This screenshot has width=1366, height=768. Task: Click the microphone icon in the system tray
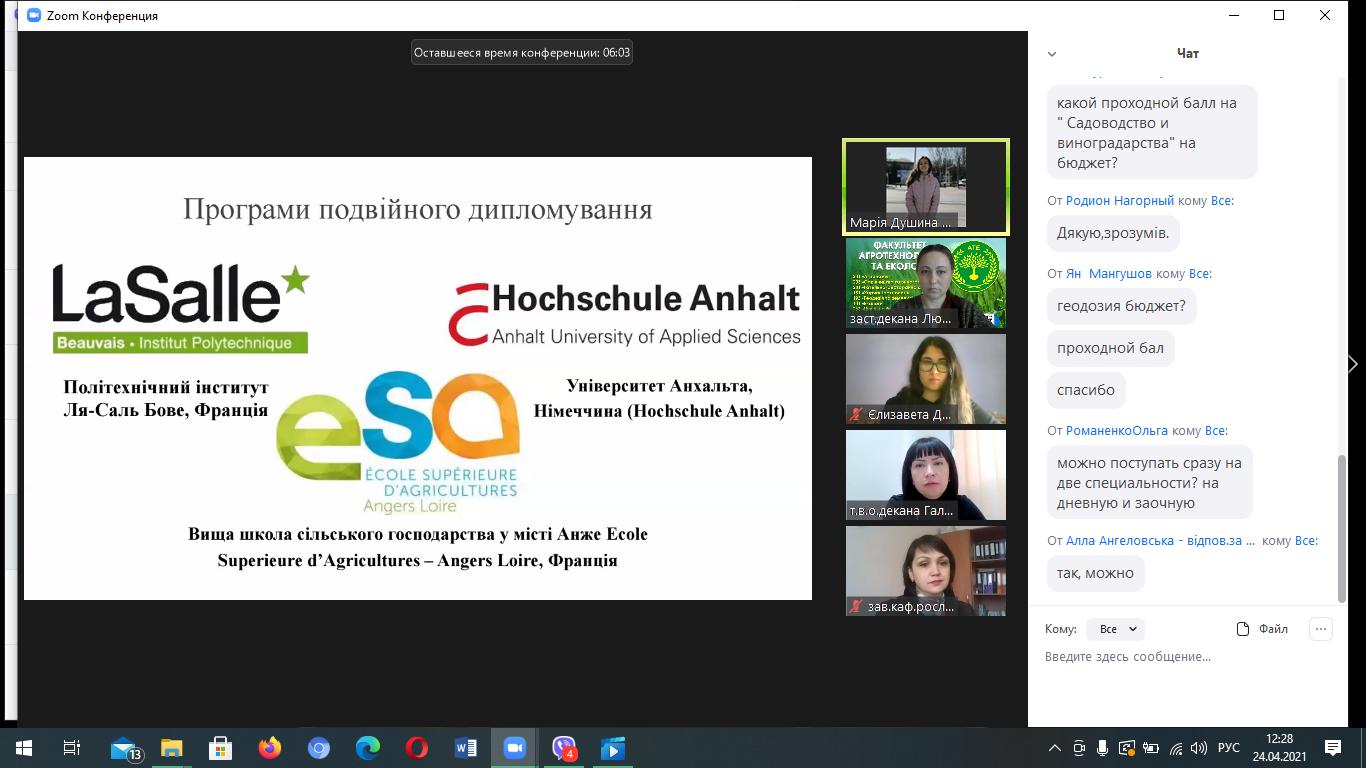coord(1103,748)
